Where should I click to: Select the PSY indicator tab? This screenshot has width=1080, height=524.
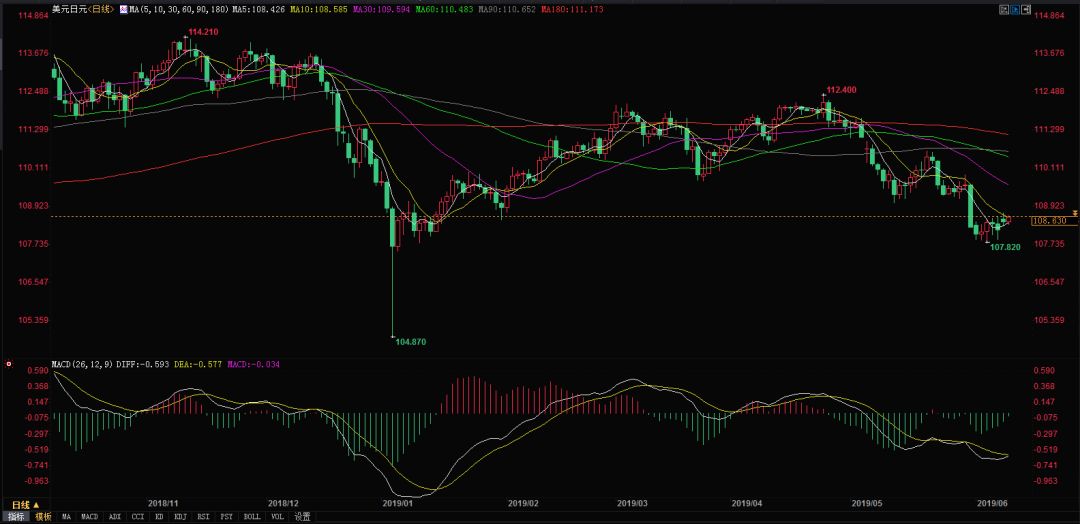tap(227, 516)
